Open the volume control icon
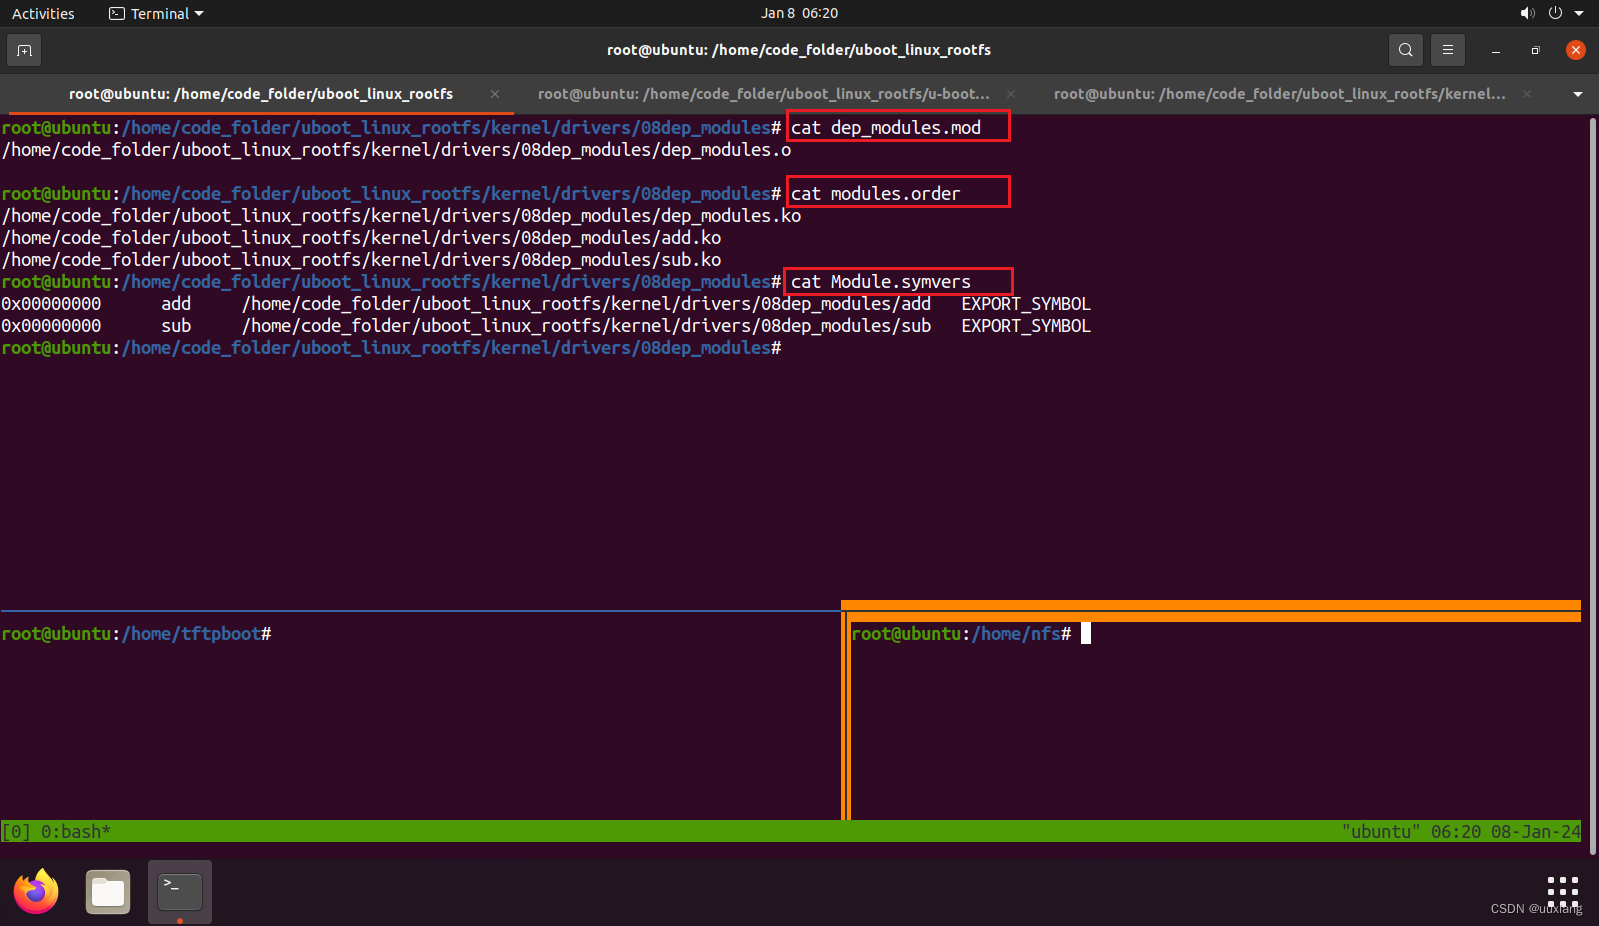The image size is (1599, 926). 1527,13
